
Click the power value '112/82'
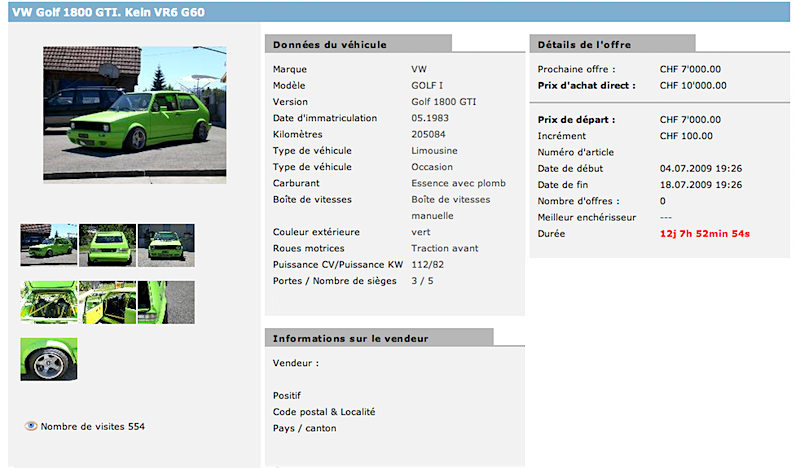428,265
